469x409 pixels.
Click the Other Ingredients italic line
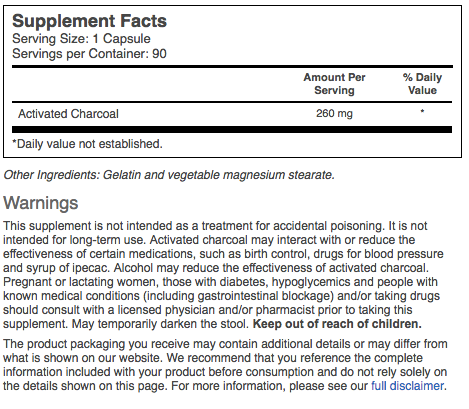tap(169, 175)
